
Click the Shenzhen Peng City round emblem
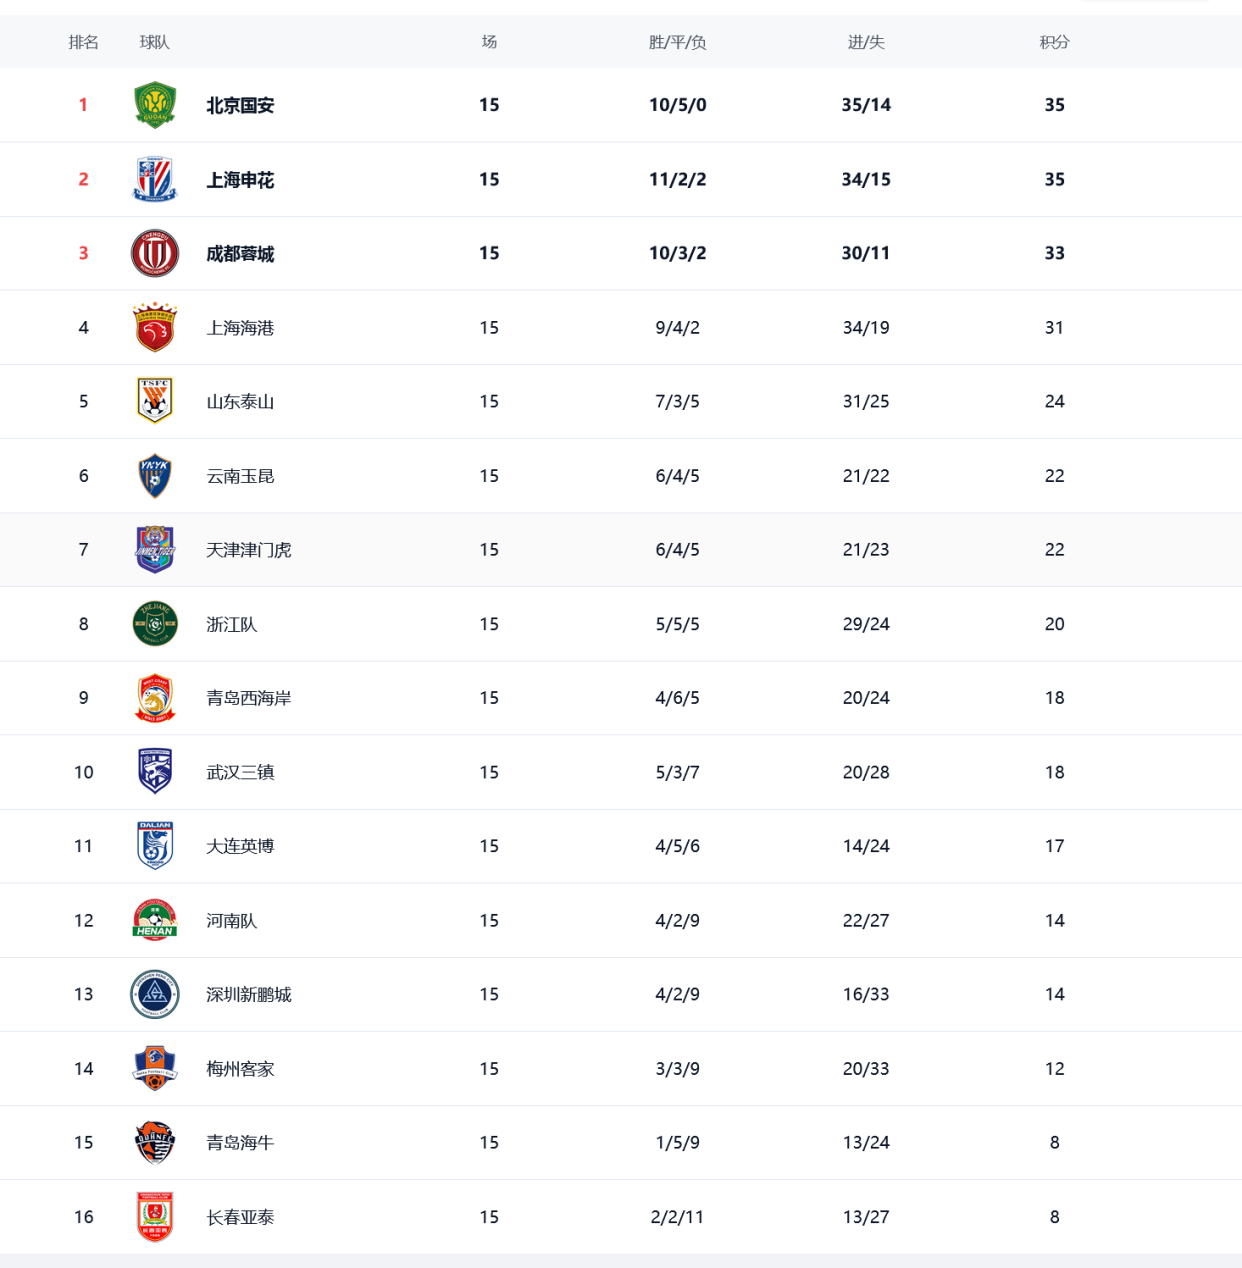[x=155, y=994]
